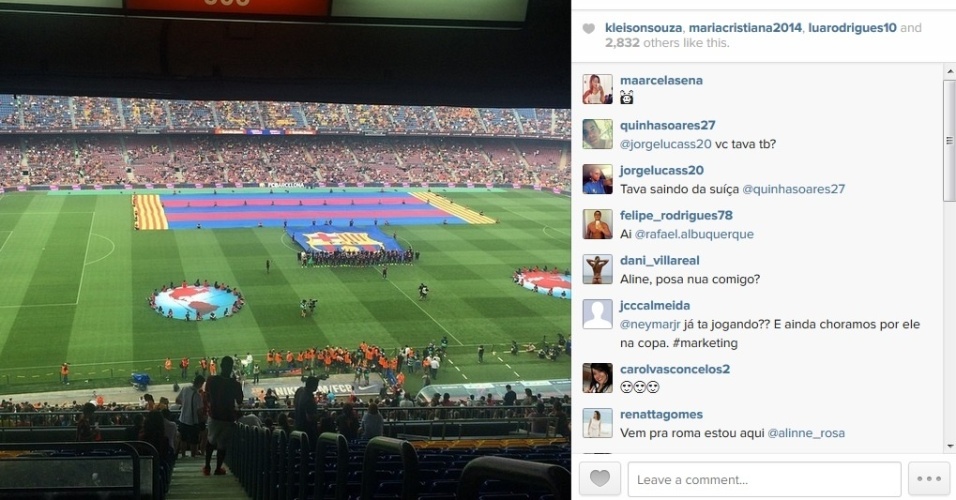Click the scrollbar down arrow in comments

pyautogui.click(x=949, y=447)
